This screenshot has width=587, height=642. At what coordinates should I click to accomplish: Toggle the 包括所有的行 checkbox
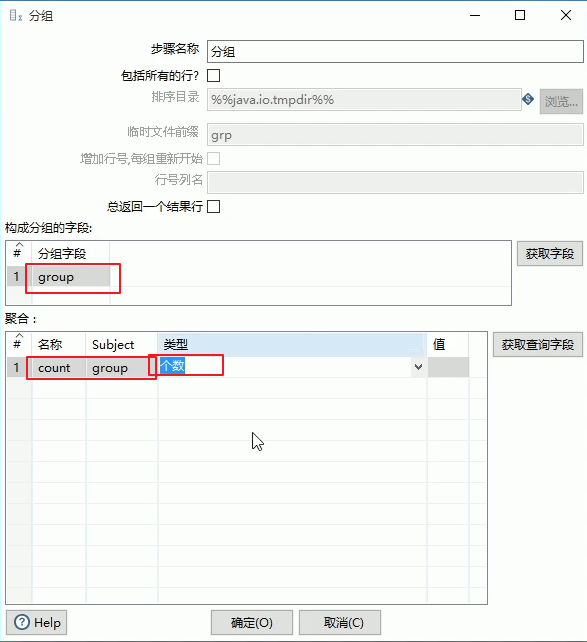(214, 76)
